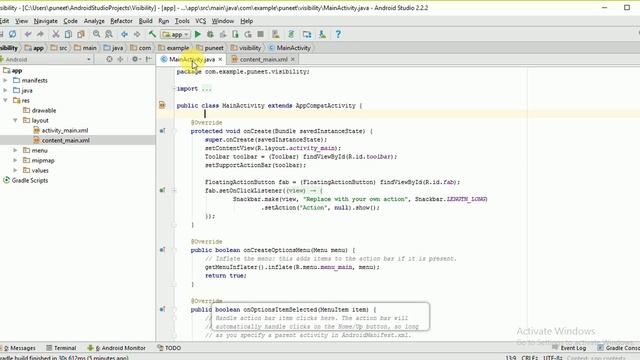Screen dimensions: 640x360
Task: Click the Copy icon in toolbar
Action: coord(68,34)
